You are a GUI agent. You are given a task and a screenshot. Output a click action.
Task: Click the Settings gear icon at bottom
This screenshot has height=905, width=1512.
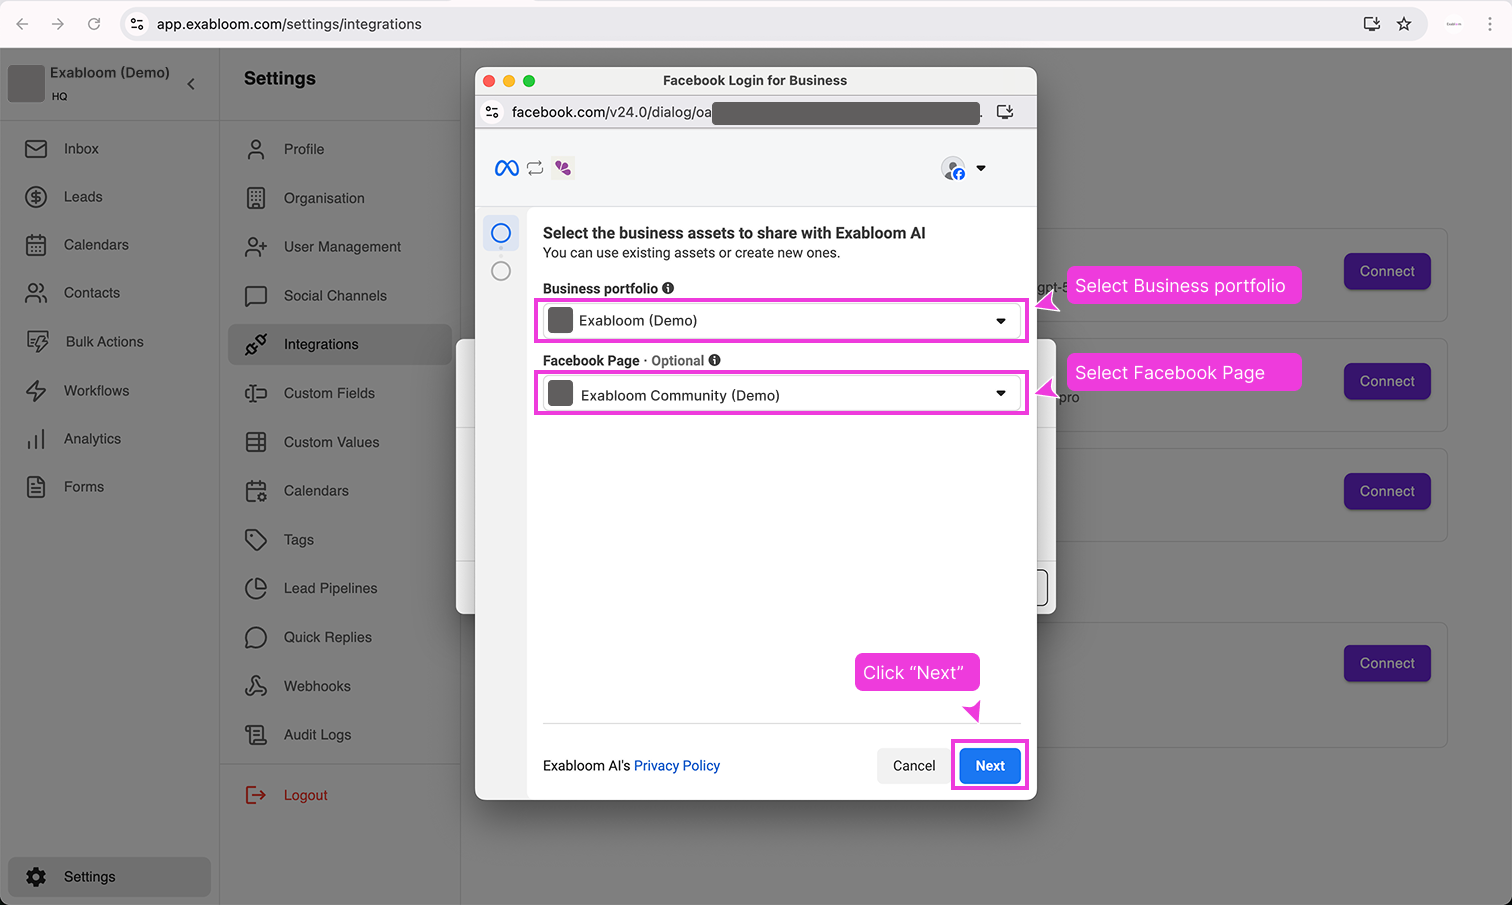[36, 877]
